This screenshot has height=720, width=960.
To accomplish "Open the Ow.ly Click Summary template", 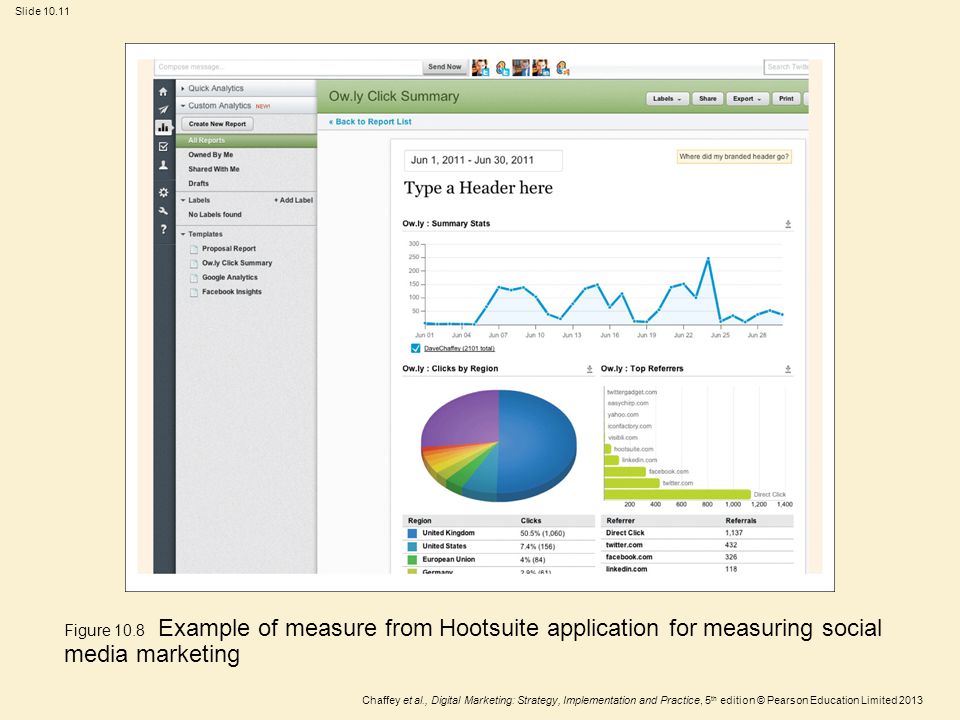I will 237,263.
